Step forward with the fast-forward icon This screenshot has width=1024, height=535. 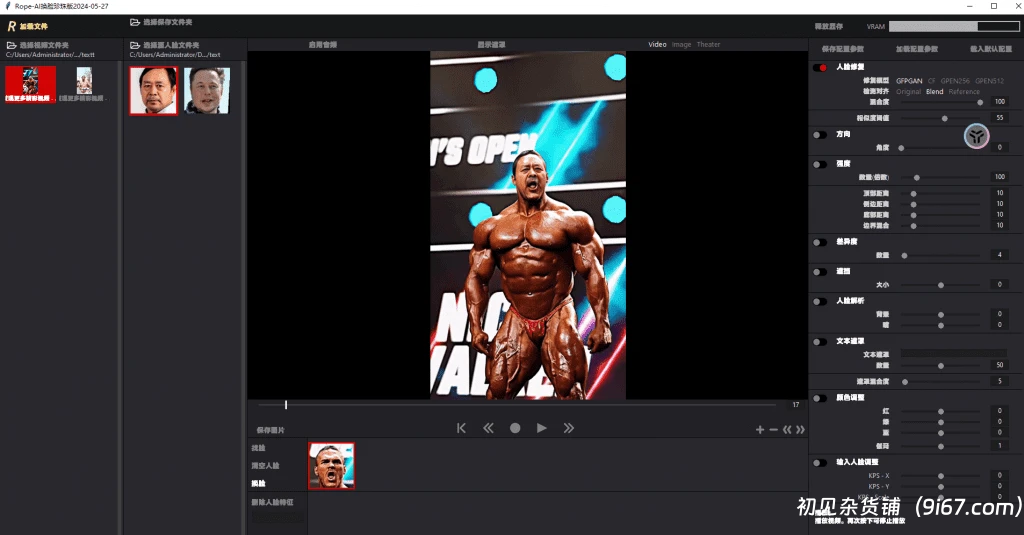click(568, 428)
